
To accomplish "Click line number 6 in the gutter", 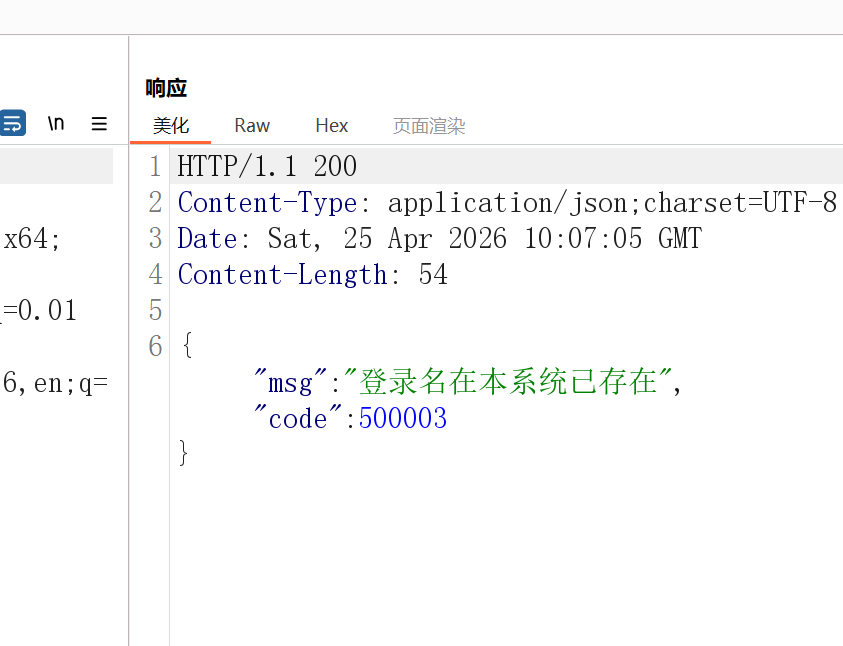I will tap(155, 346).
